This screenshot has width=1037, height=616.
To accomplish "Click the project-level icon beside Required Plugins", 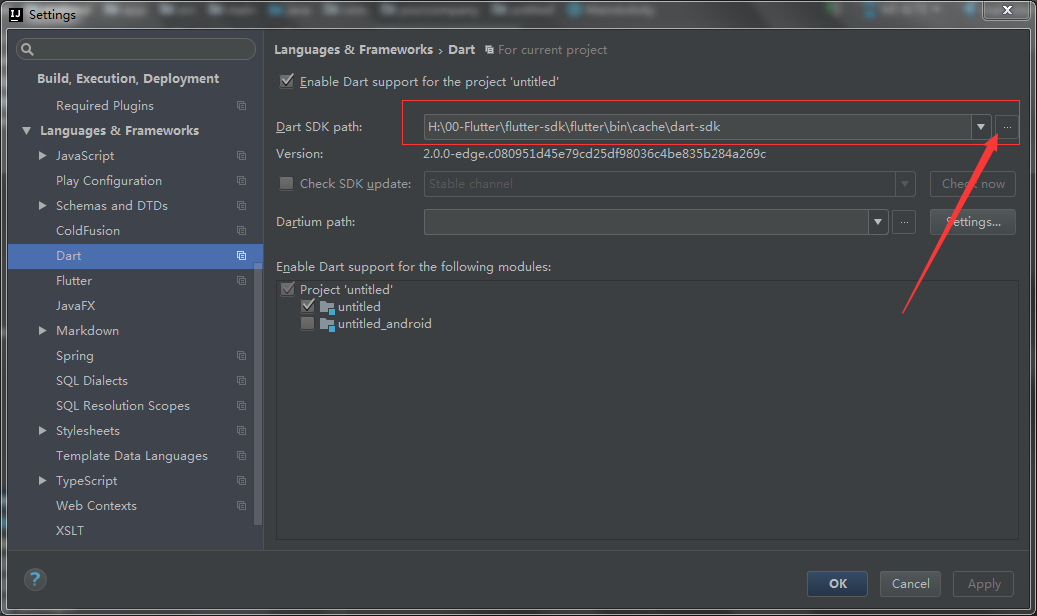I will (241, 106).
